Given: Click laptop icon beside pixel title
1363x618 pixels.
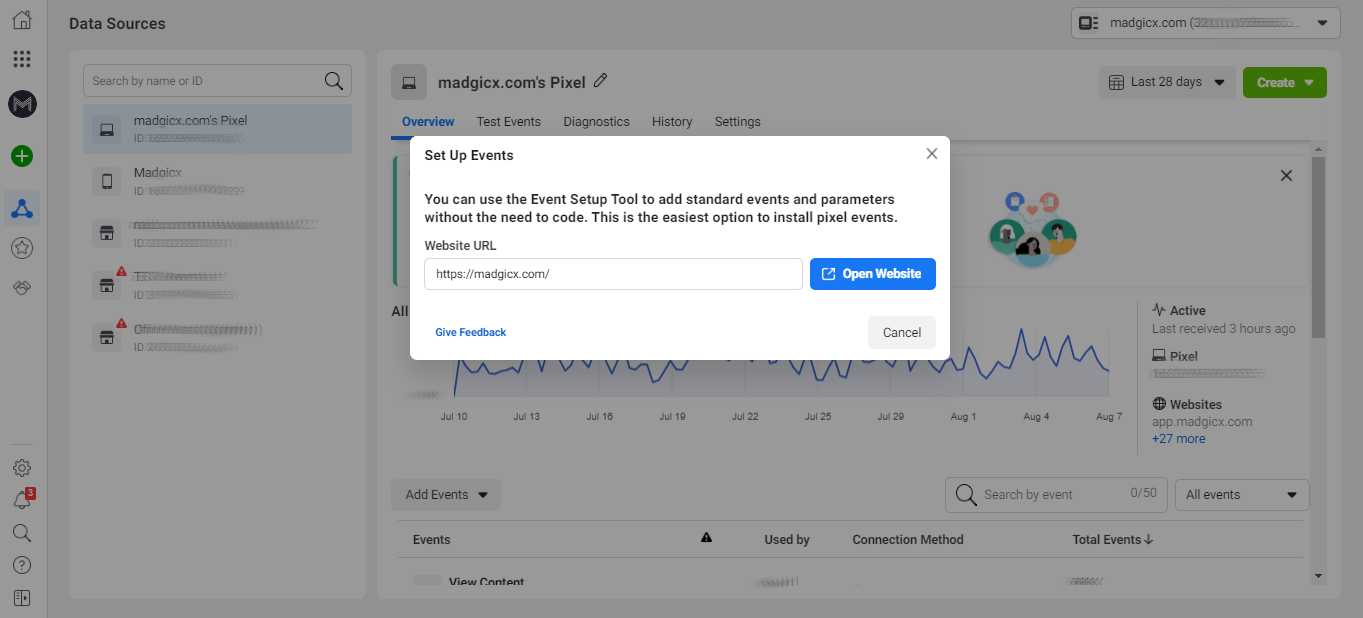Looking at the screenshot, I should point(409,83).
